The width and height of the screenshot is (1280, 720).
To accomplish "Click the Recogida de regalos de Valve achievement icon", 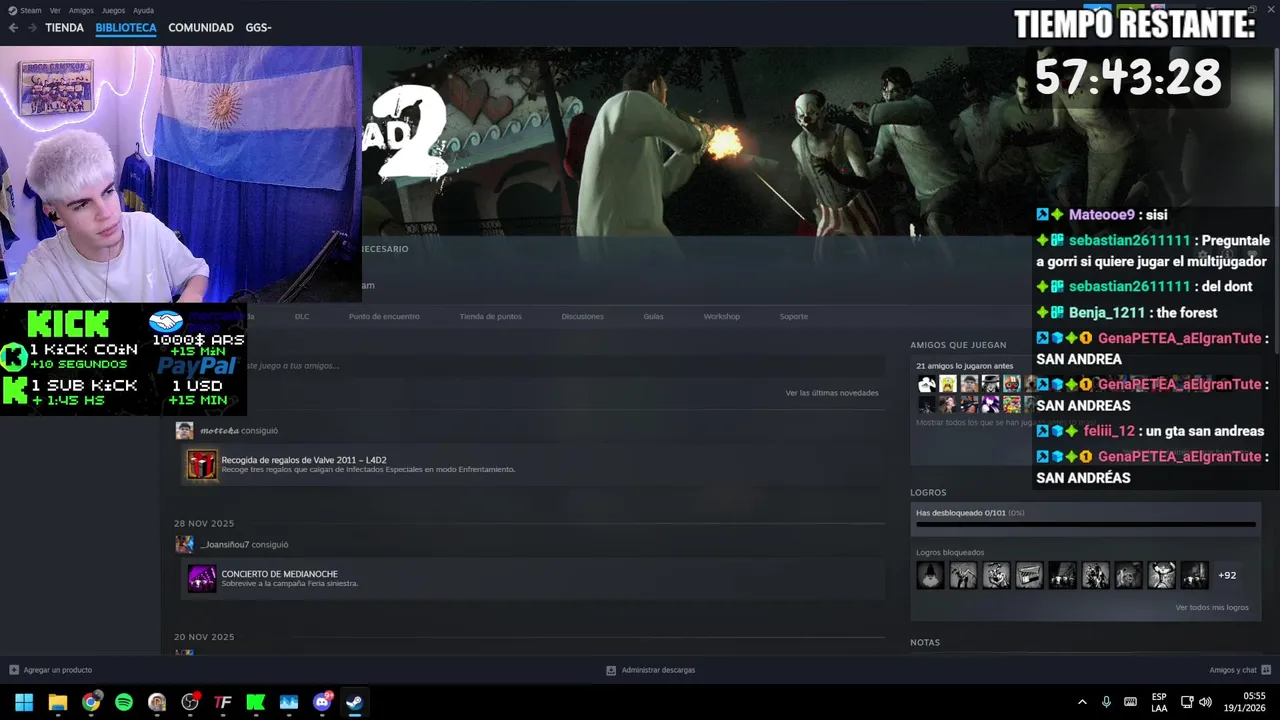I will (x=202, y=464).
